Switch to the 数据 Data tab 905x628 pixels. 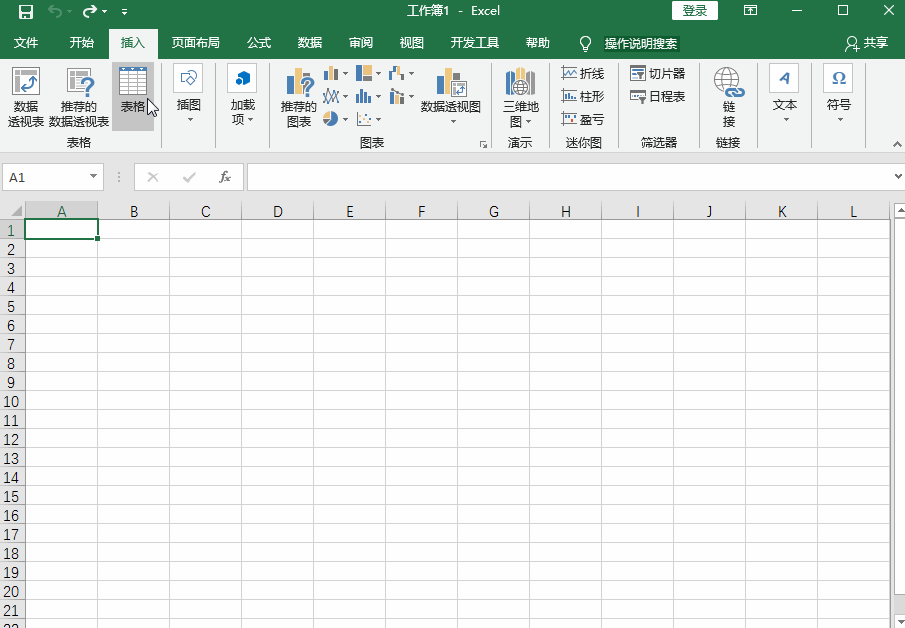tap(309, 43)
